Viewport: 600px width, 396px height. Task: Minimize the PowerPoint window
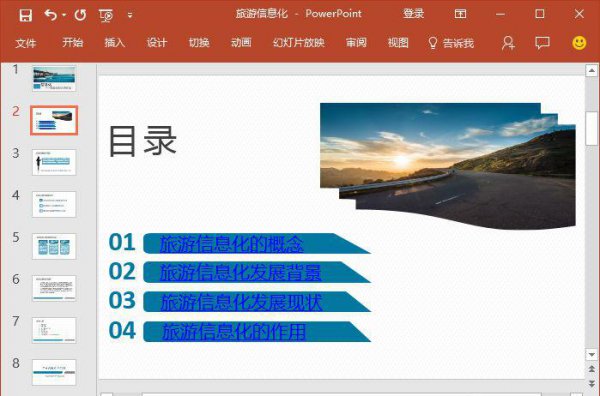pyautogui.click(x=500, y=15)
